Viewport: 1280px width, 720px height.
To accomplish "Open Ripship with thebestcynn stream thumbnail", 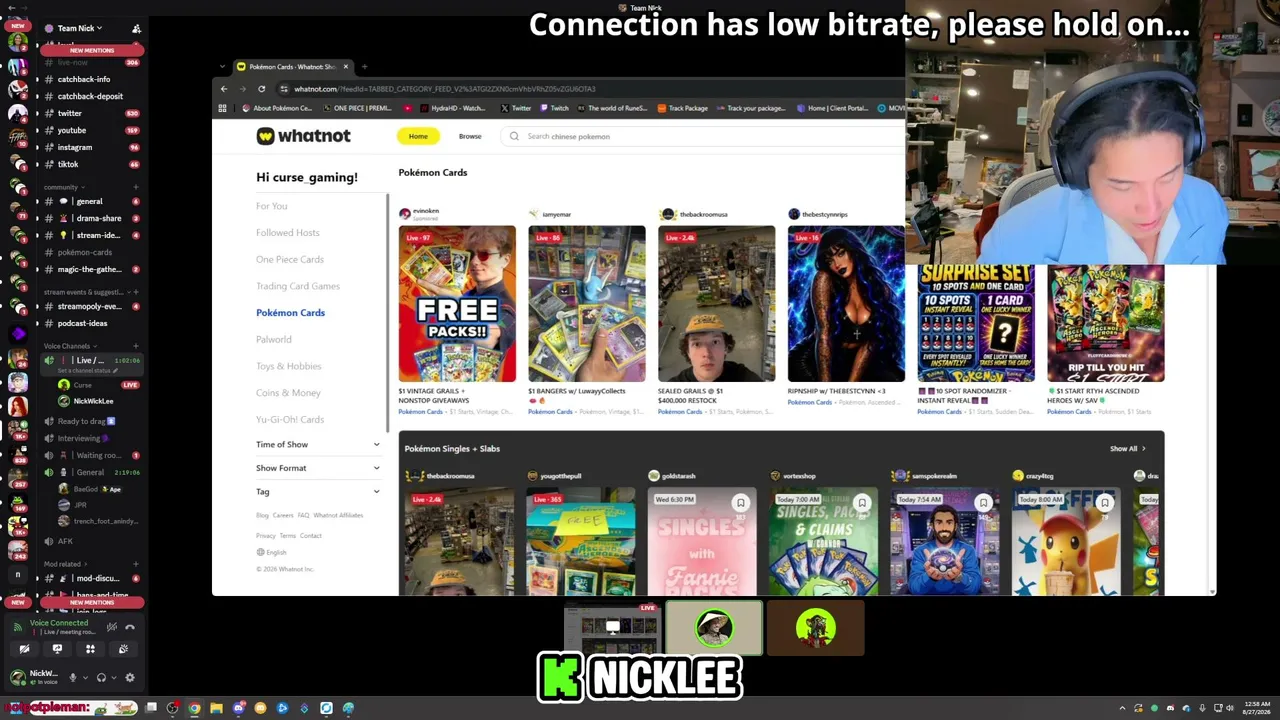I will [846, 304].
